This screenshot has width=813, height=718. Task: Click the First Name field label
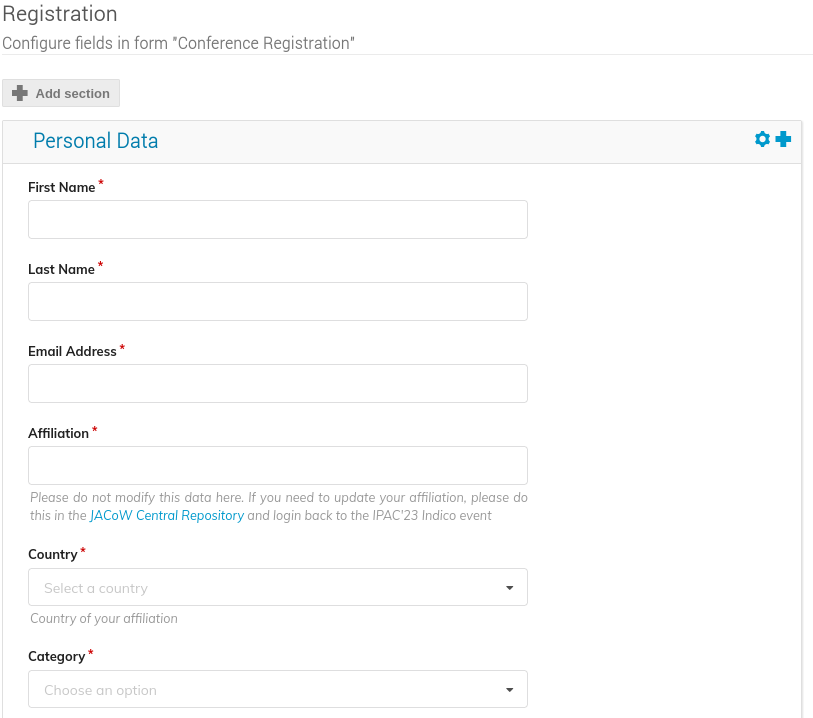pos(62,188)
